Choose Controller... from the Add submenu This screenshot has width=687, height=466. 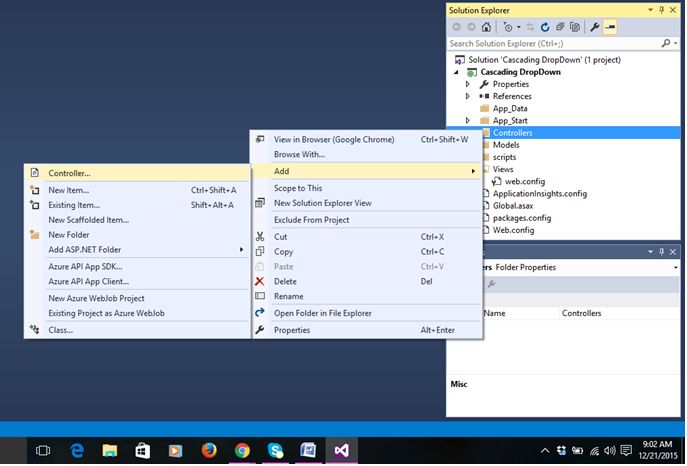pyautogui.click(x=70, y=173)
